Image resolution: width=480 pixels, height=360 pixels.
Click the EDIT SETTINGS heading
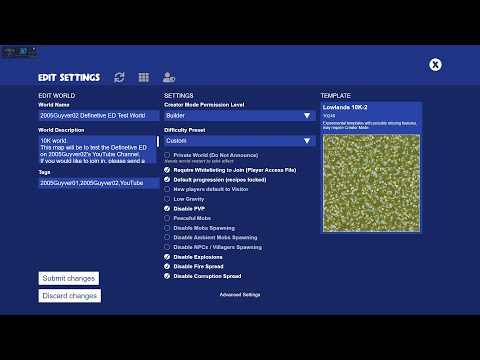click(69, 78)
